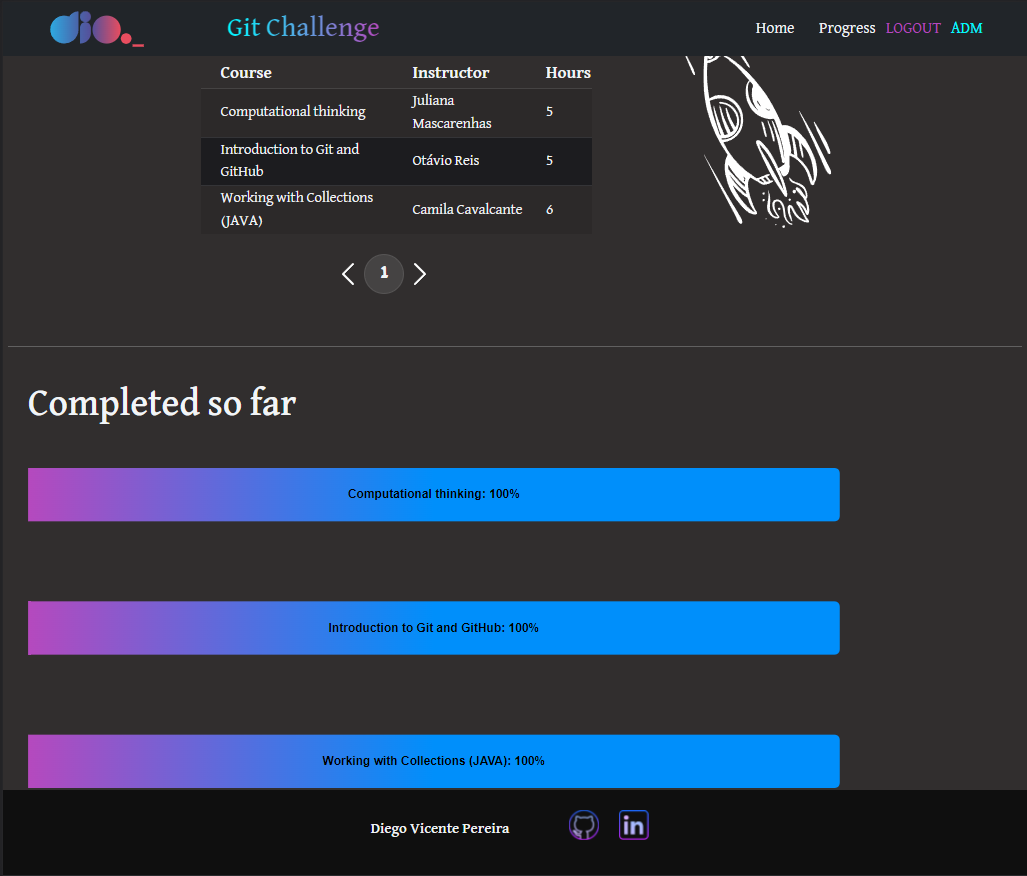Click the rocket illustration
1027x876 pixels.
758,141
